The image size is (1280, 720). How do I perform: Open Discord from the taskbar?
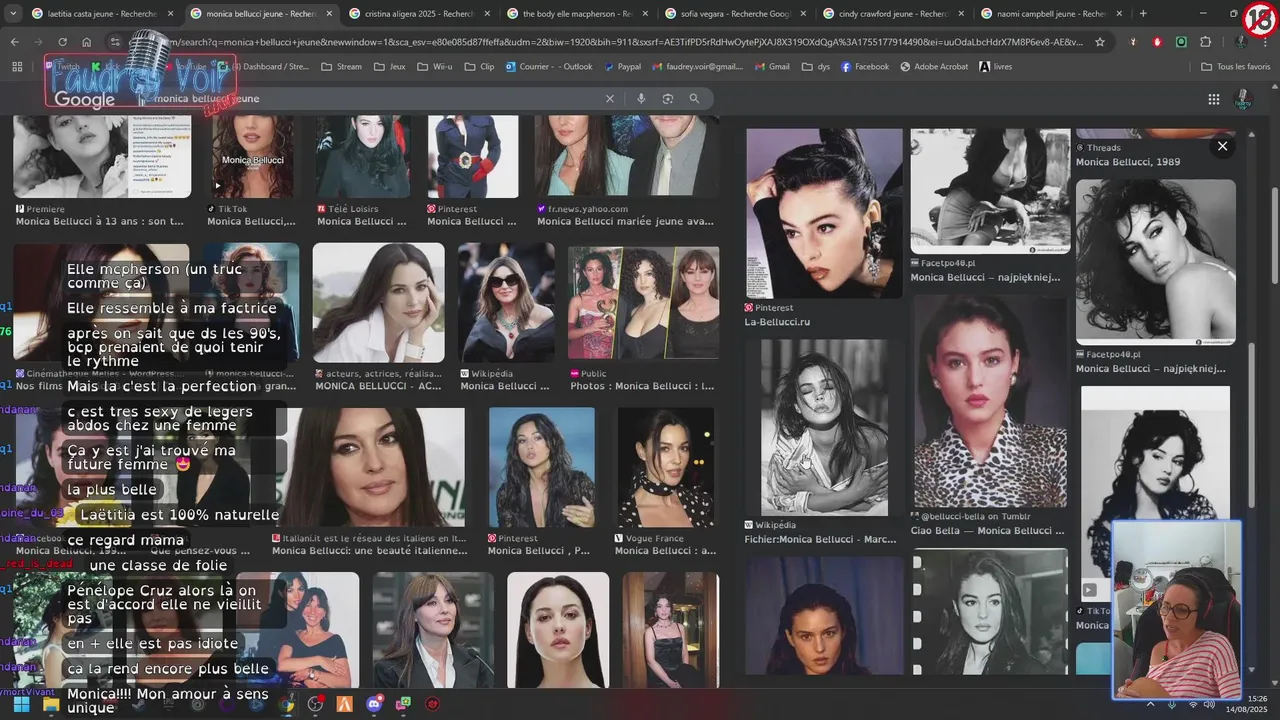(x=375, y=704)
